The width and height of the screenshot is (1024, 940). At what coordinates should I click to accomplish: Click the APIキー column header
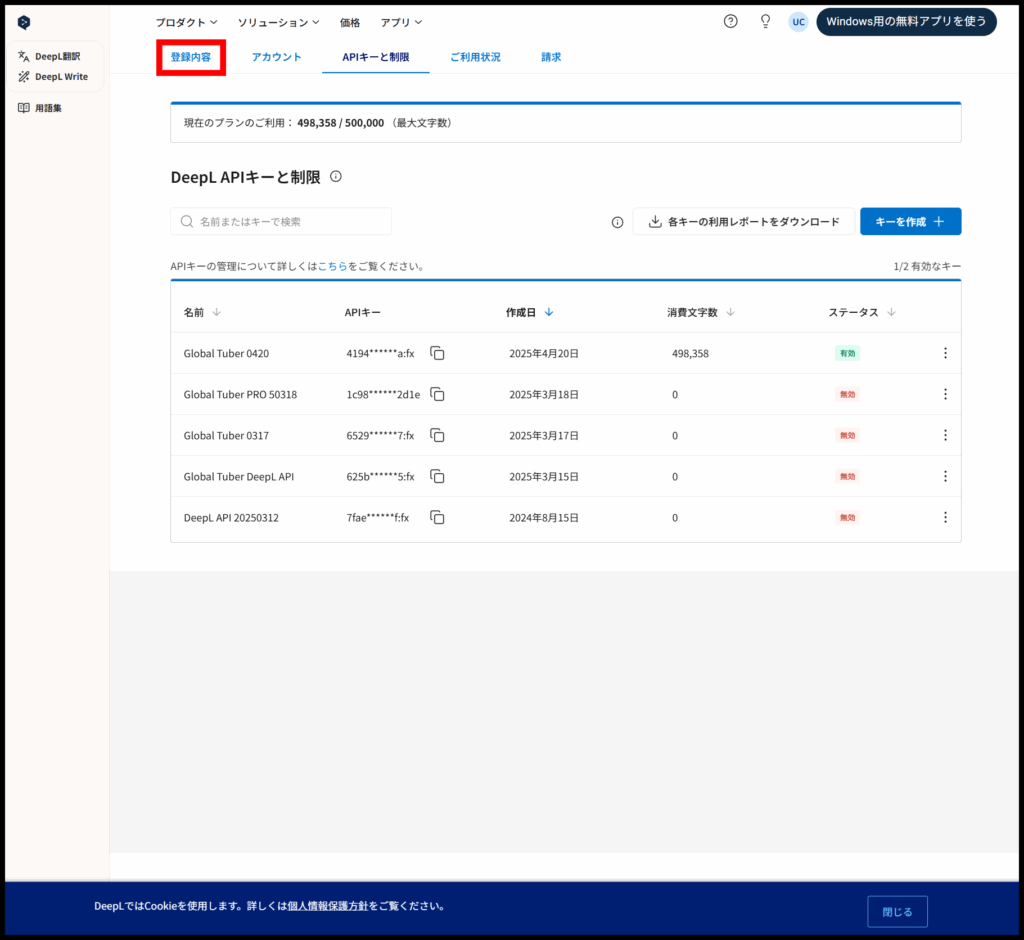click(362, 312)
